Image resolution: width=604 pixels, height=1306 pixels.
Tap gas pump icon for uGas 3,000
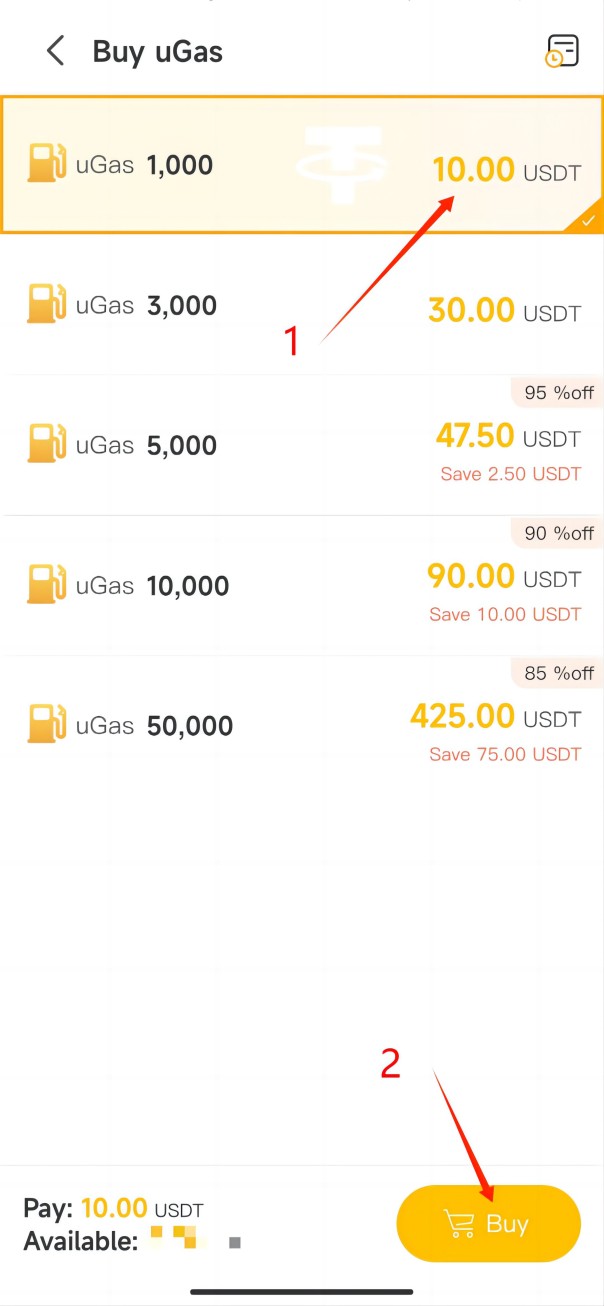click(47, 304)
